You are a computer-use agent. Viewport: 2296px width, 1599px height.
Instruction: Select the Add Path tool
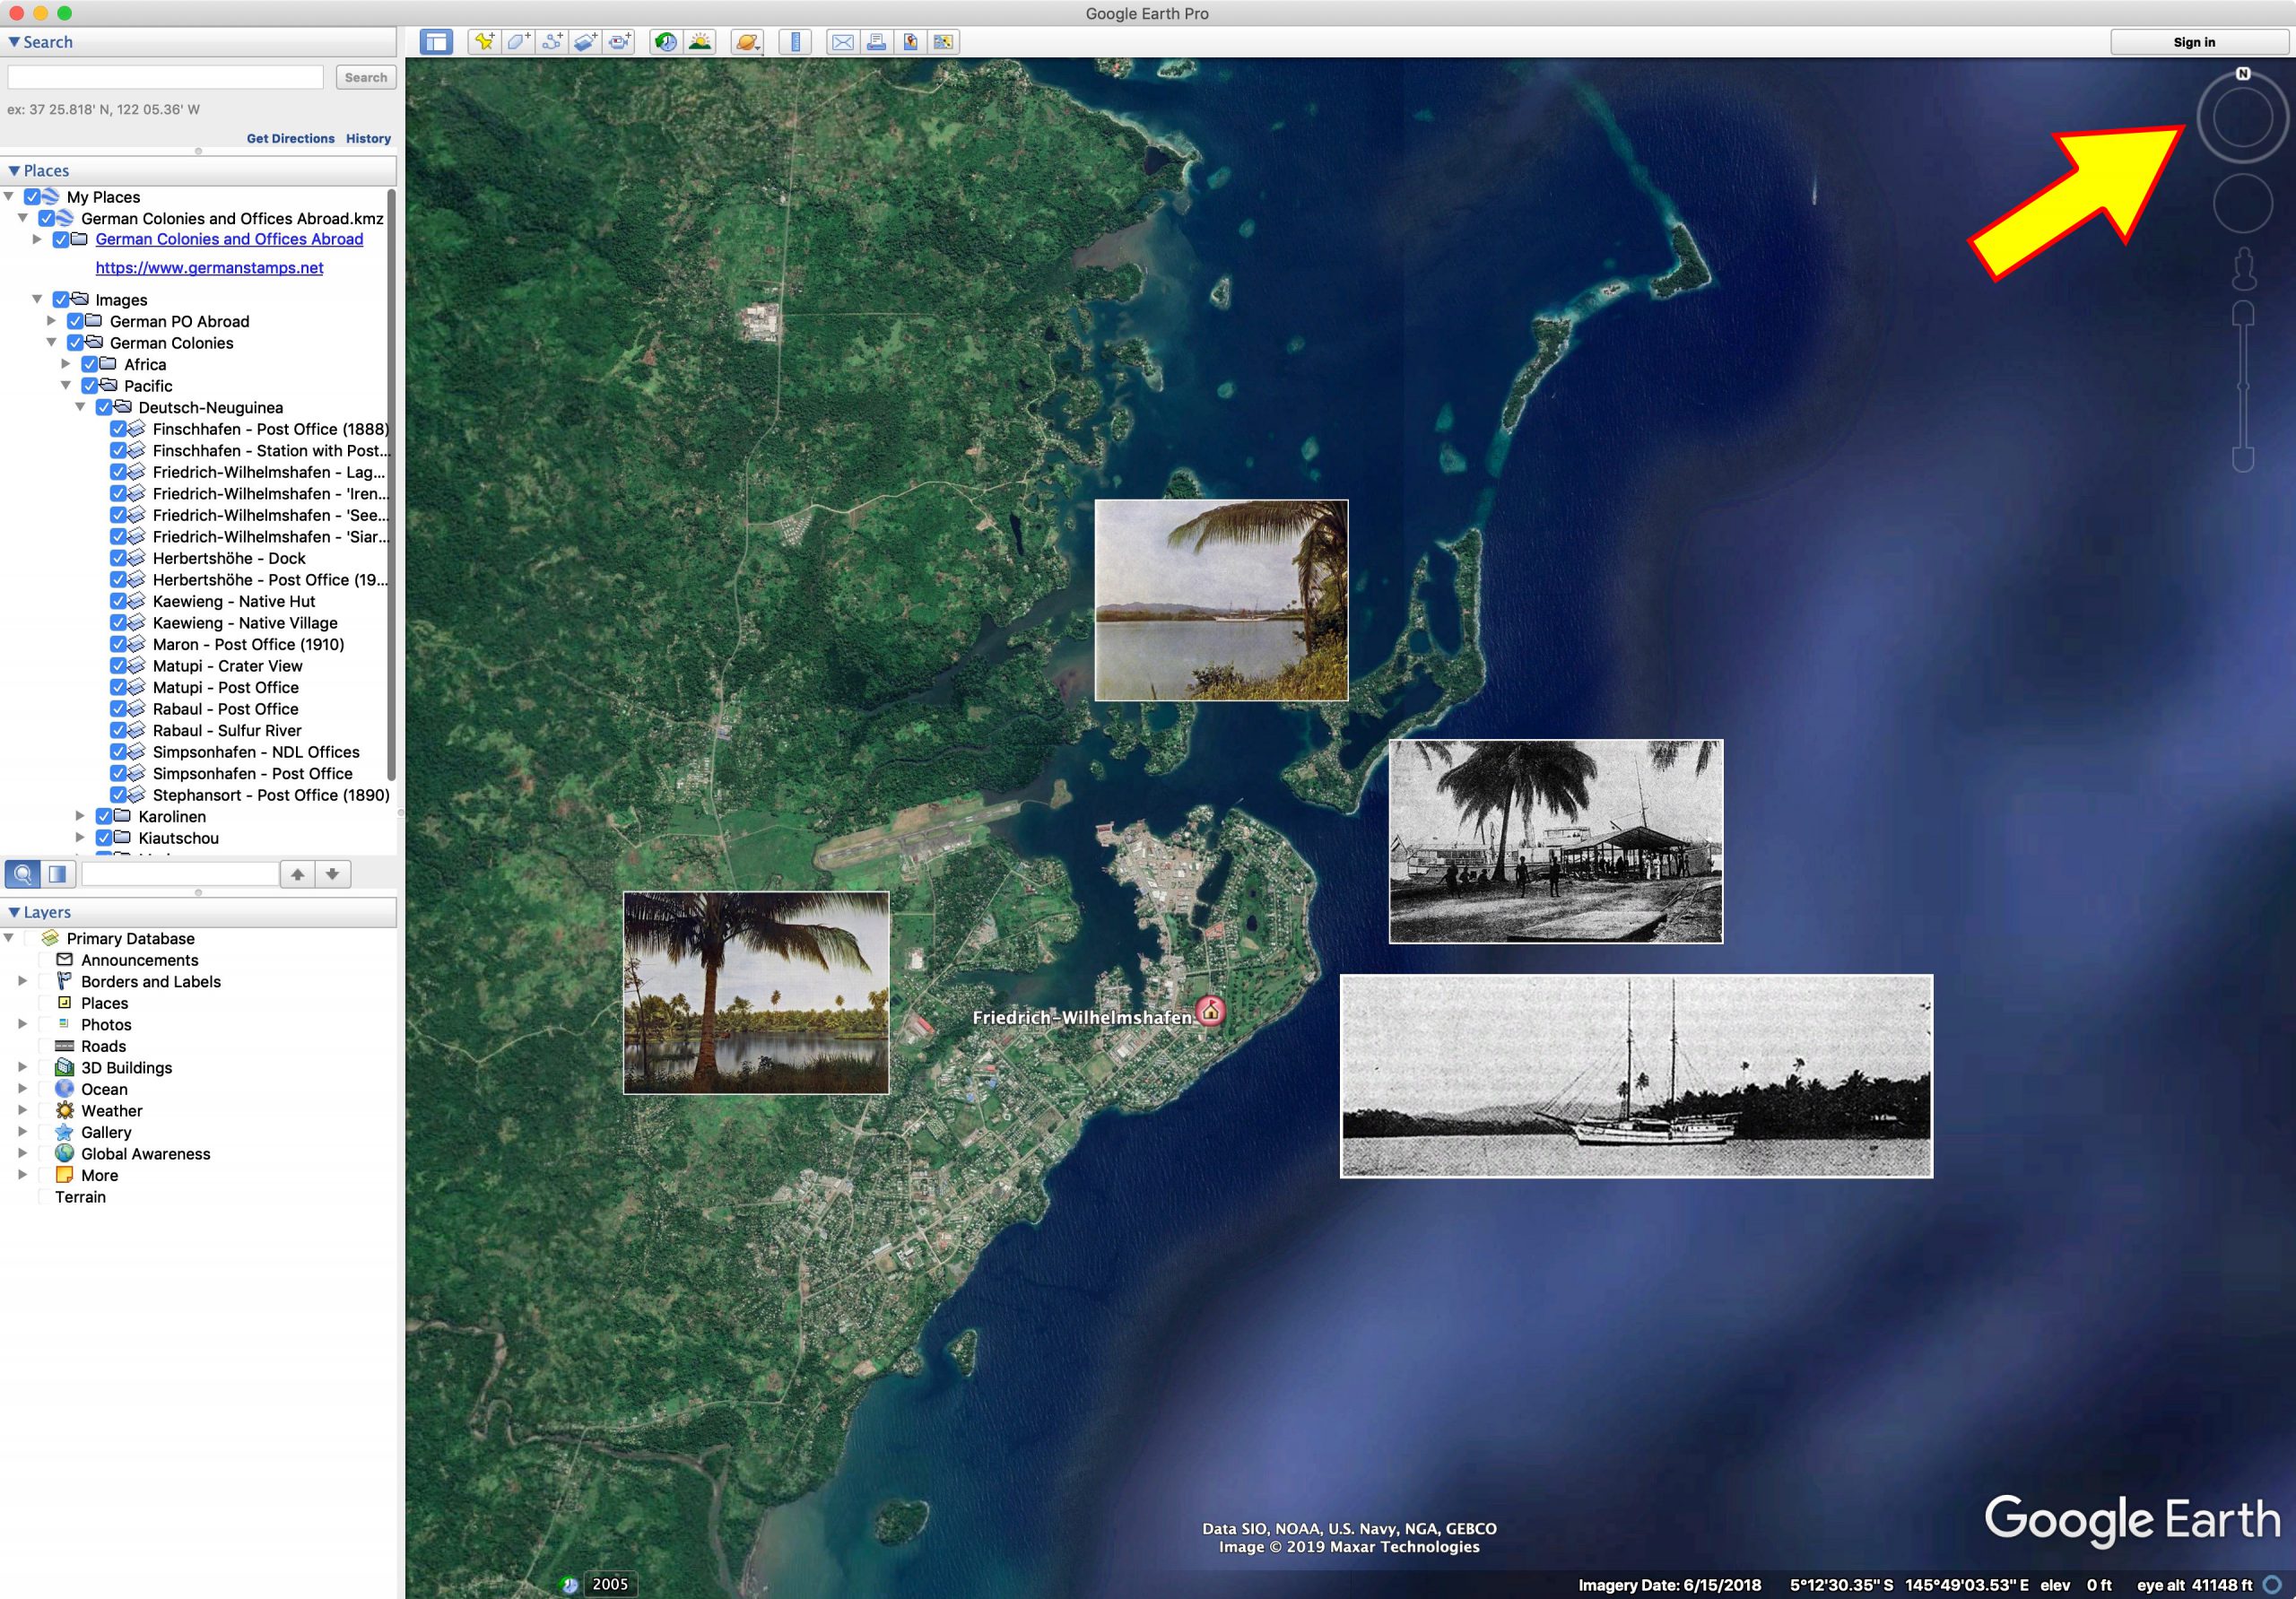click(x=552, y=42)
